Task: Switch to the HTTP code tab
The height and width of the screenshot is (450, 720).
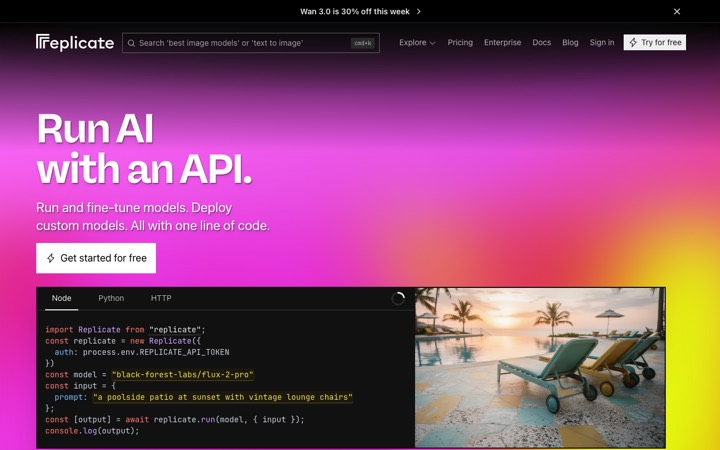Action: pyautogui.click(x=161, y=298)
